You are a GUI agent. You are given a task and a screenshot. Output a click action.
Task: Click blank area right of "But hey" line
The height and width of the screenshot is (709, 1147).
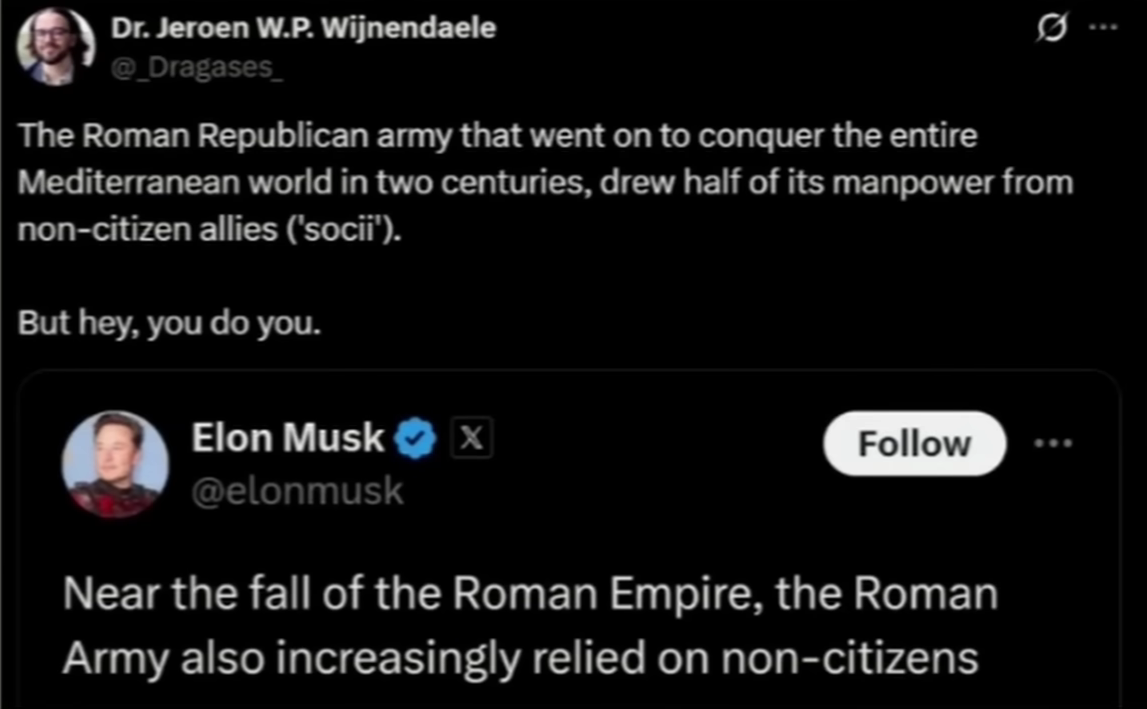point(700,324)
